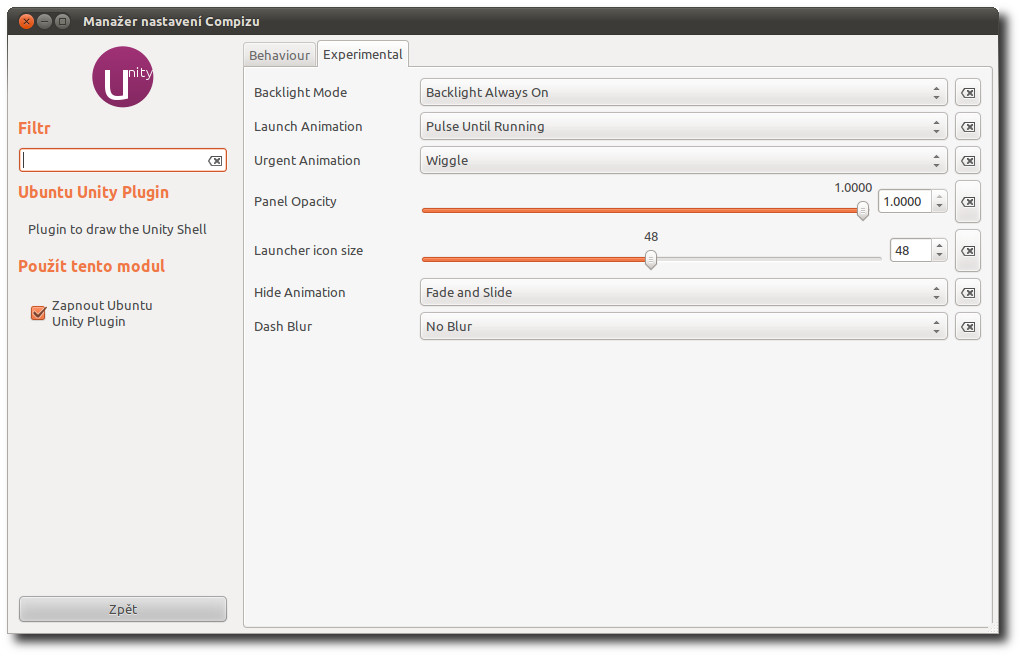This screenshot has height=657, width=1022.
Task: Select the Experimental tab
Action: coord(362,54)
